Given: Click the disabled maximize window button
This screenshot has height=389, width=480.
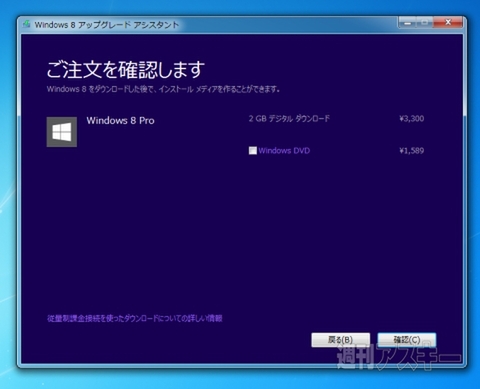Looking at the screenshot, I should click(x=425, y=22).
